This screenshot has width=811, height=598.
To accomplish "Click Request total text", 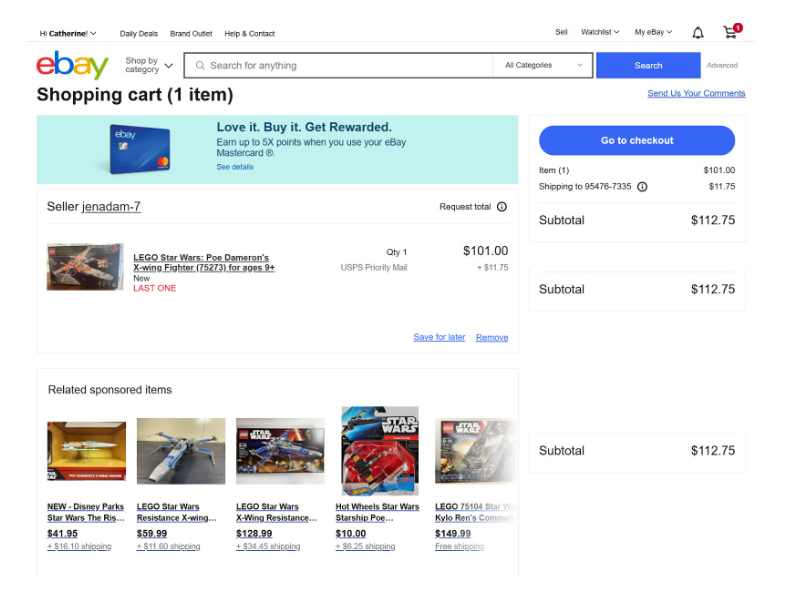I will 465,206.
